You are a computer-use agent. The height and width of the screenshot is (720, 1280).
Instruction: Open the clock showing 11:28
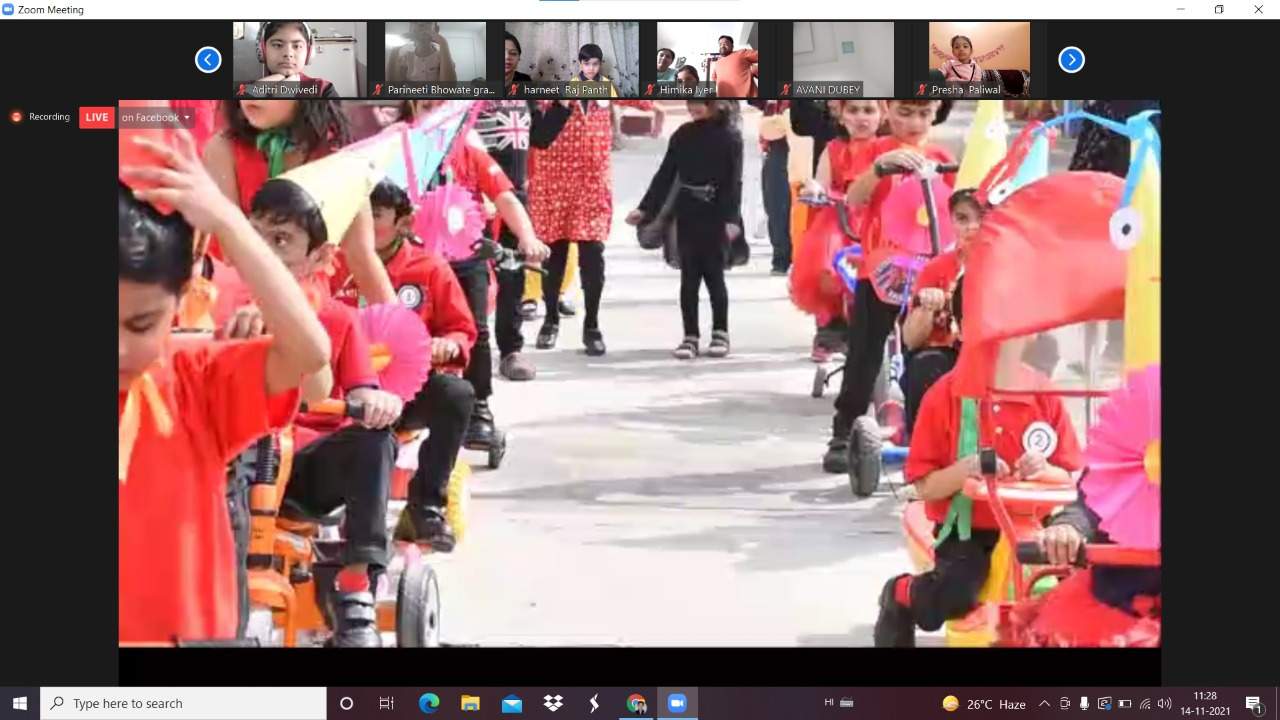(1206, 703)
